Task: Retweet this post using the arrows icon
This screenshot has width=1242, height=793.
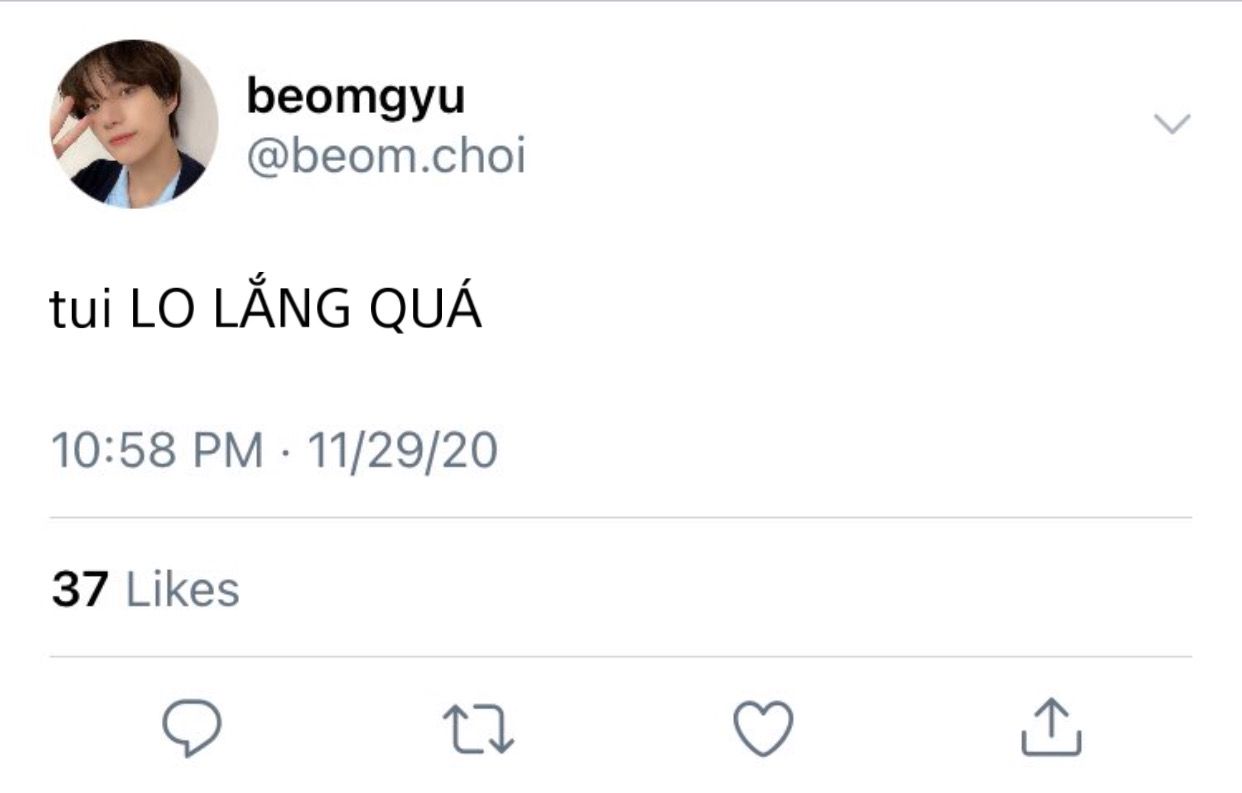Action: tap(478, 729)
